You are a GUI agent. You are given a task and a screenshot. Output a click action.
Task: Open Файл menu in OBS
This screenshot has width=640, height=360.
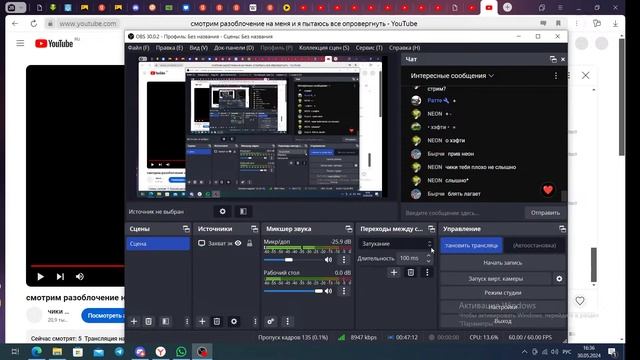pyautogui.click(x=138, y=48)
